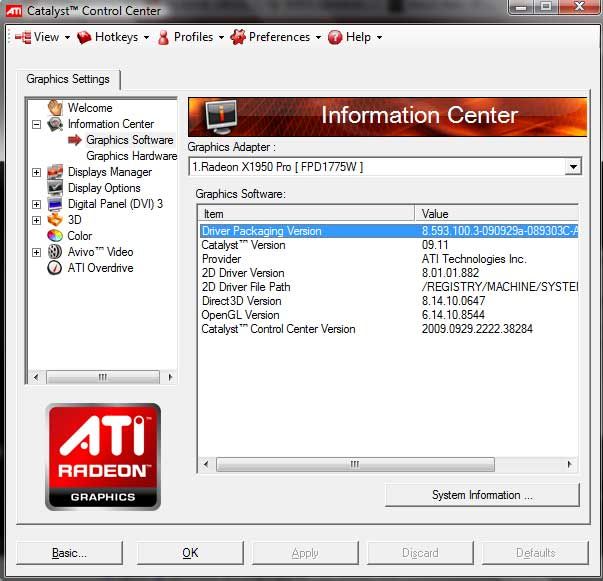Screen dimensions: 603x581
Task: Open the Profiles menu
Action: pos(191,37)
